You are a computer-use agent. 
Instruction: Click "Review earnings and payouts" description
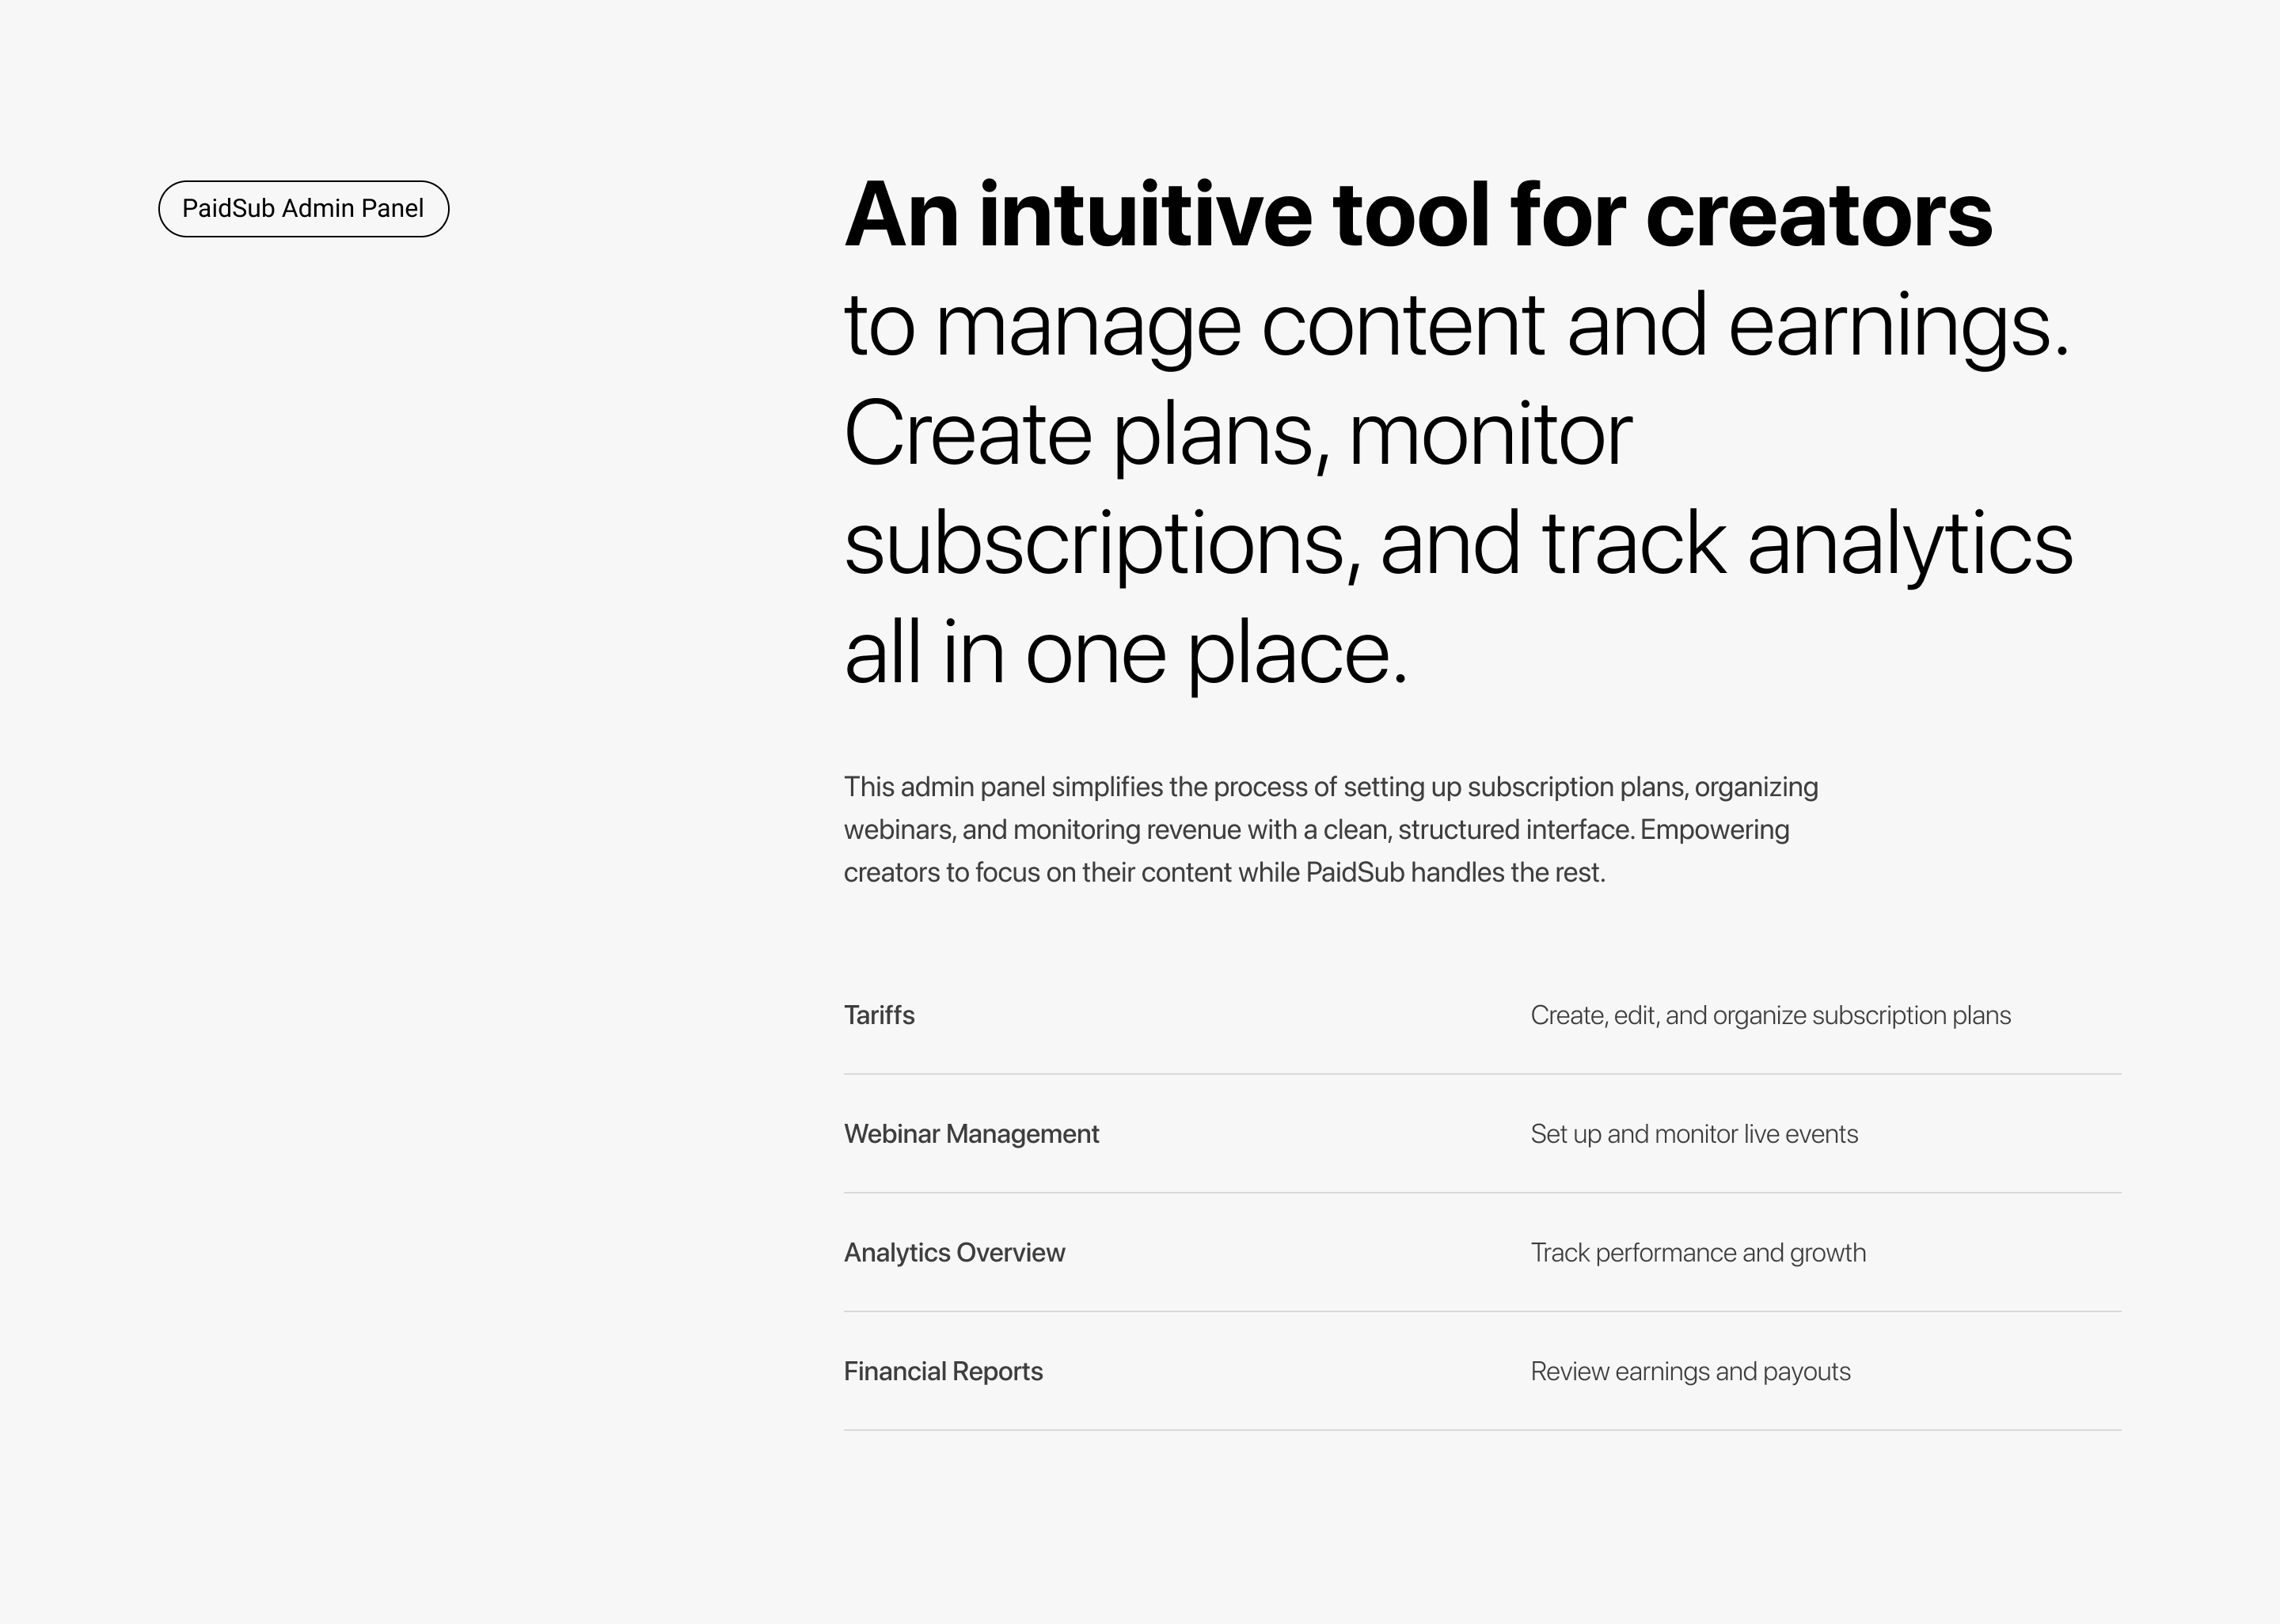[1690, 1372]
